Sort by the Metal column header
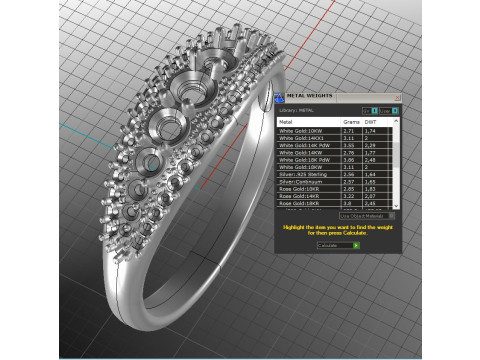 [x=309, y=122]
